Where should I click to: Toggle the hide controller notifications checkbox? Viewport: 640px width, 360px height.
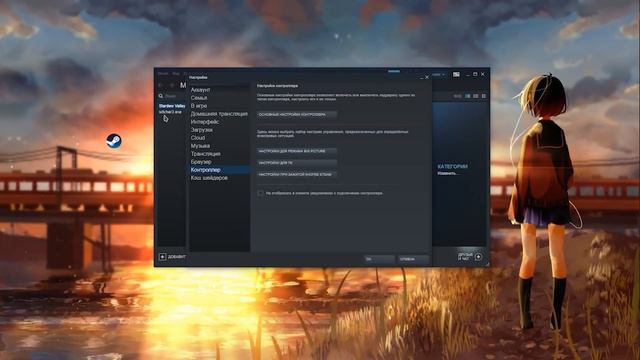coord(260,193)
